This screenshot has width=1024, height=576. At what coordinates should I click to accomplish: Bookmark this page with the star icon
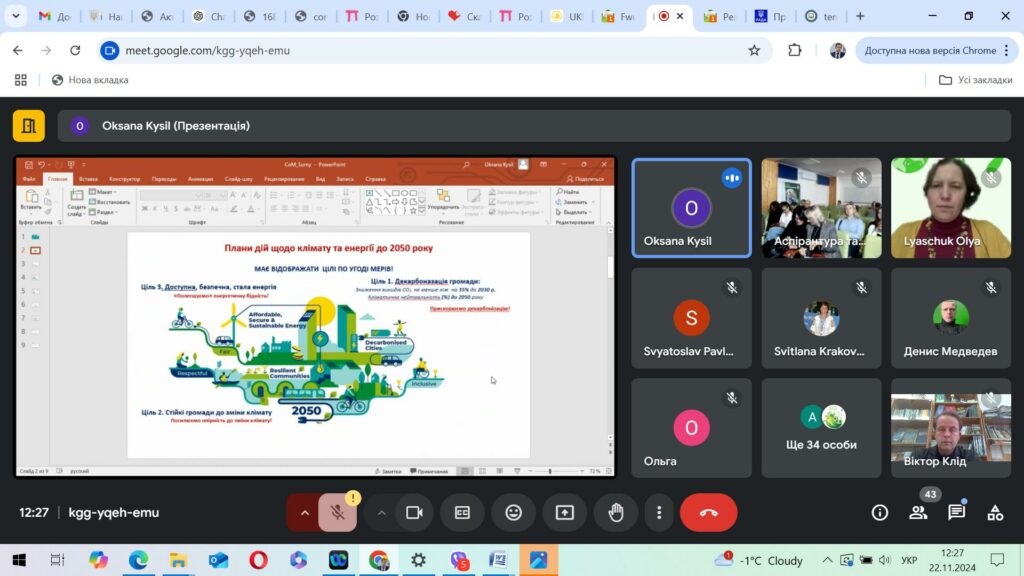tap(754, 50)
